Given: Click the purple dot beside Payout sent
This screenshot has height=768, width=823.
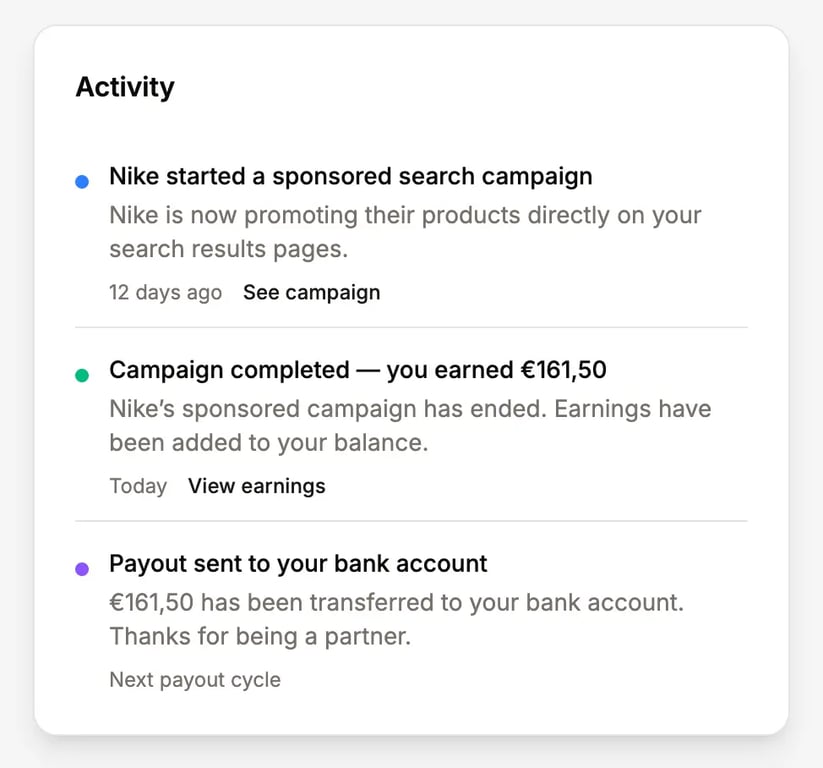Looking at the screenshot, I should tap(82, 568).
